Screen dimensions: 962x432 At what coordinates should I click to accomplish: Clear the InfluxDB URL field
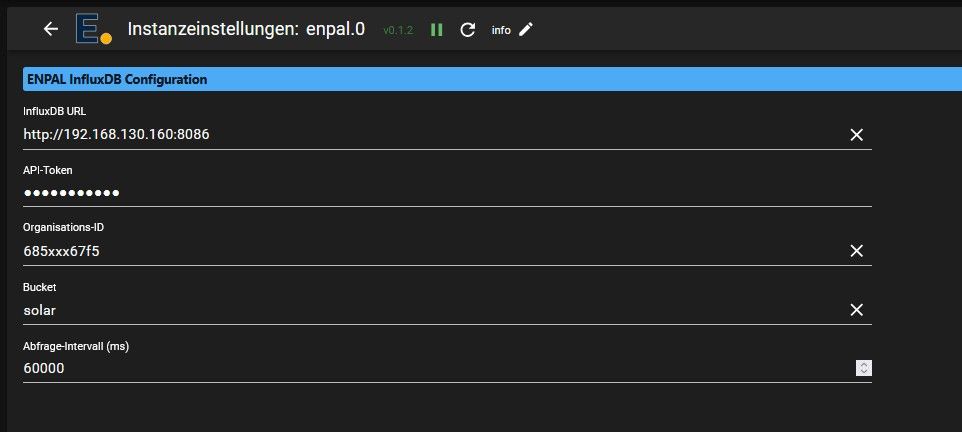[856, 134]
